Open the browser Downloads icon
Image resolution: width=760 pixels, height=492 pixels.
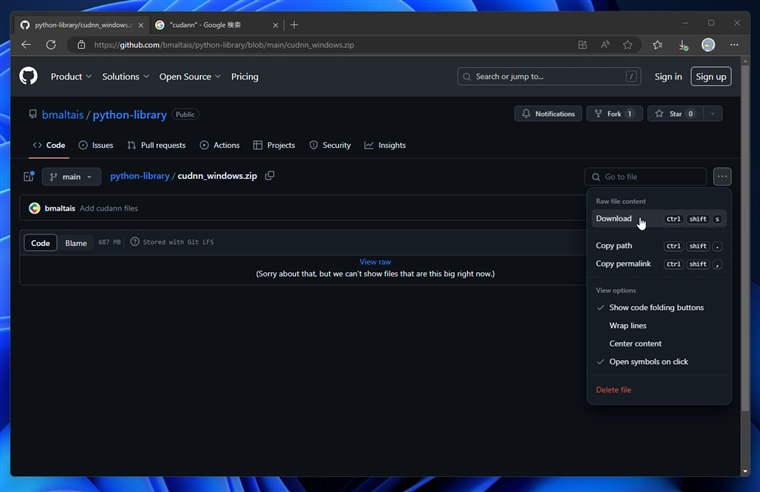tap(683, 45)
